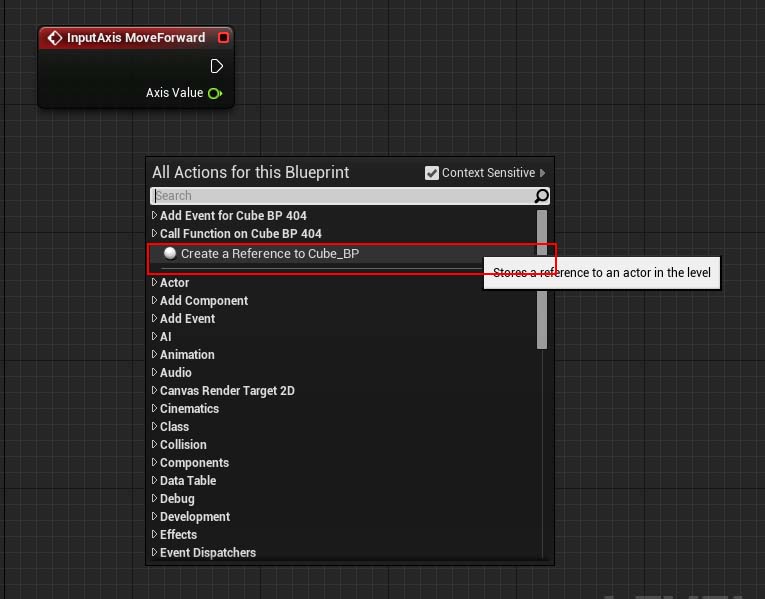
Task: Expand the Add Event category
Action: point(154,318)
